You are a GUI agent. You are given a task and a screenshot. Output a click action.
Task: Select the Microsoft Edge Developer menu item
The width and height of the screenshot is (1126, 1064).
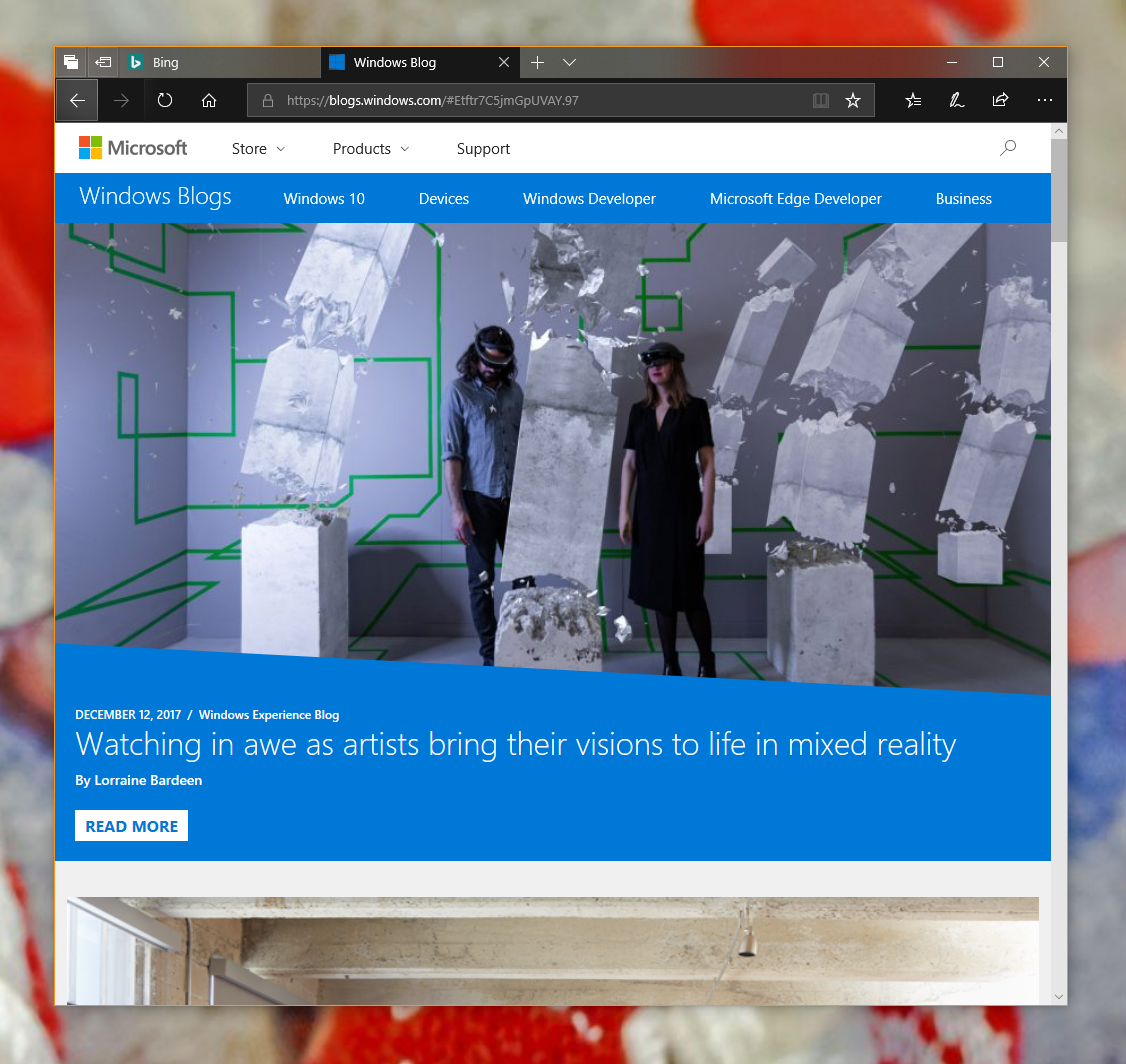click(x=795, y=198)
